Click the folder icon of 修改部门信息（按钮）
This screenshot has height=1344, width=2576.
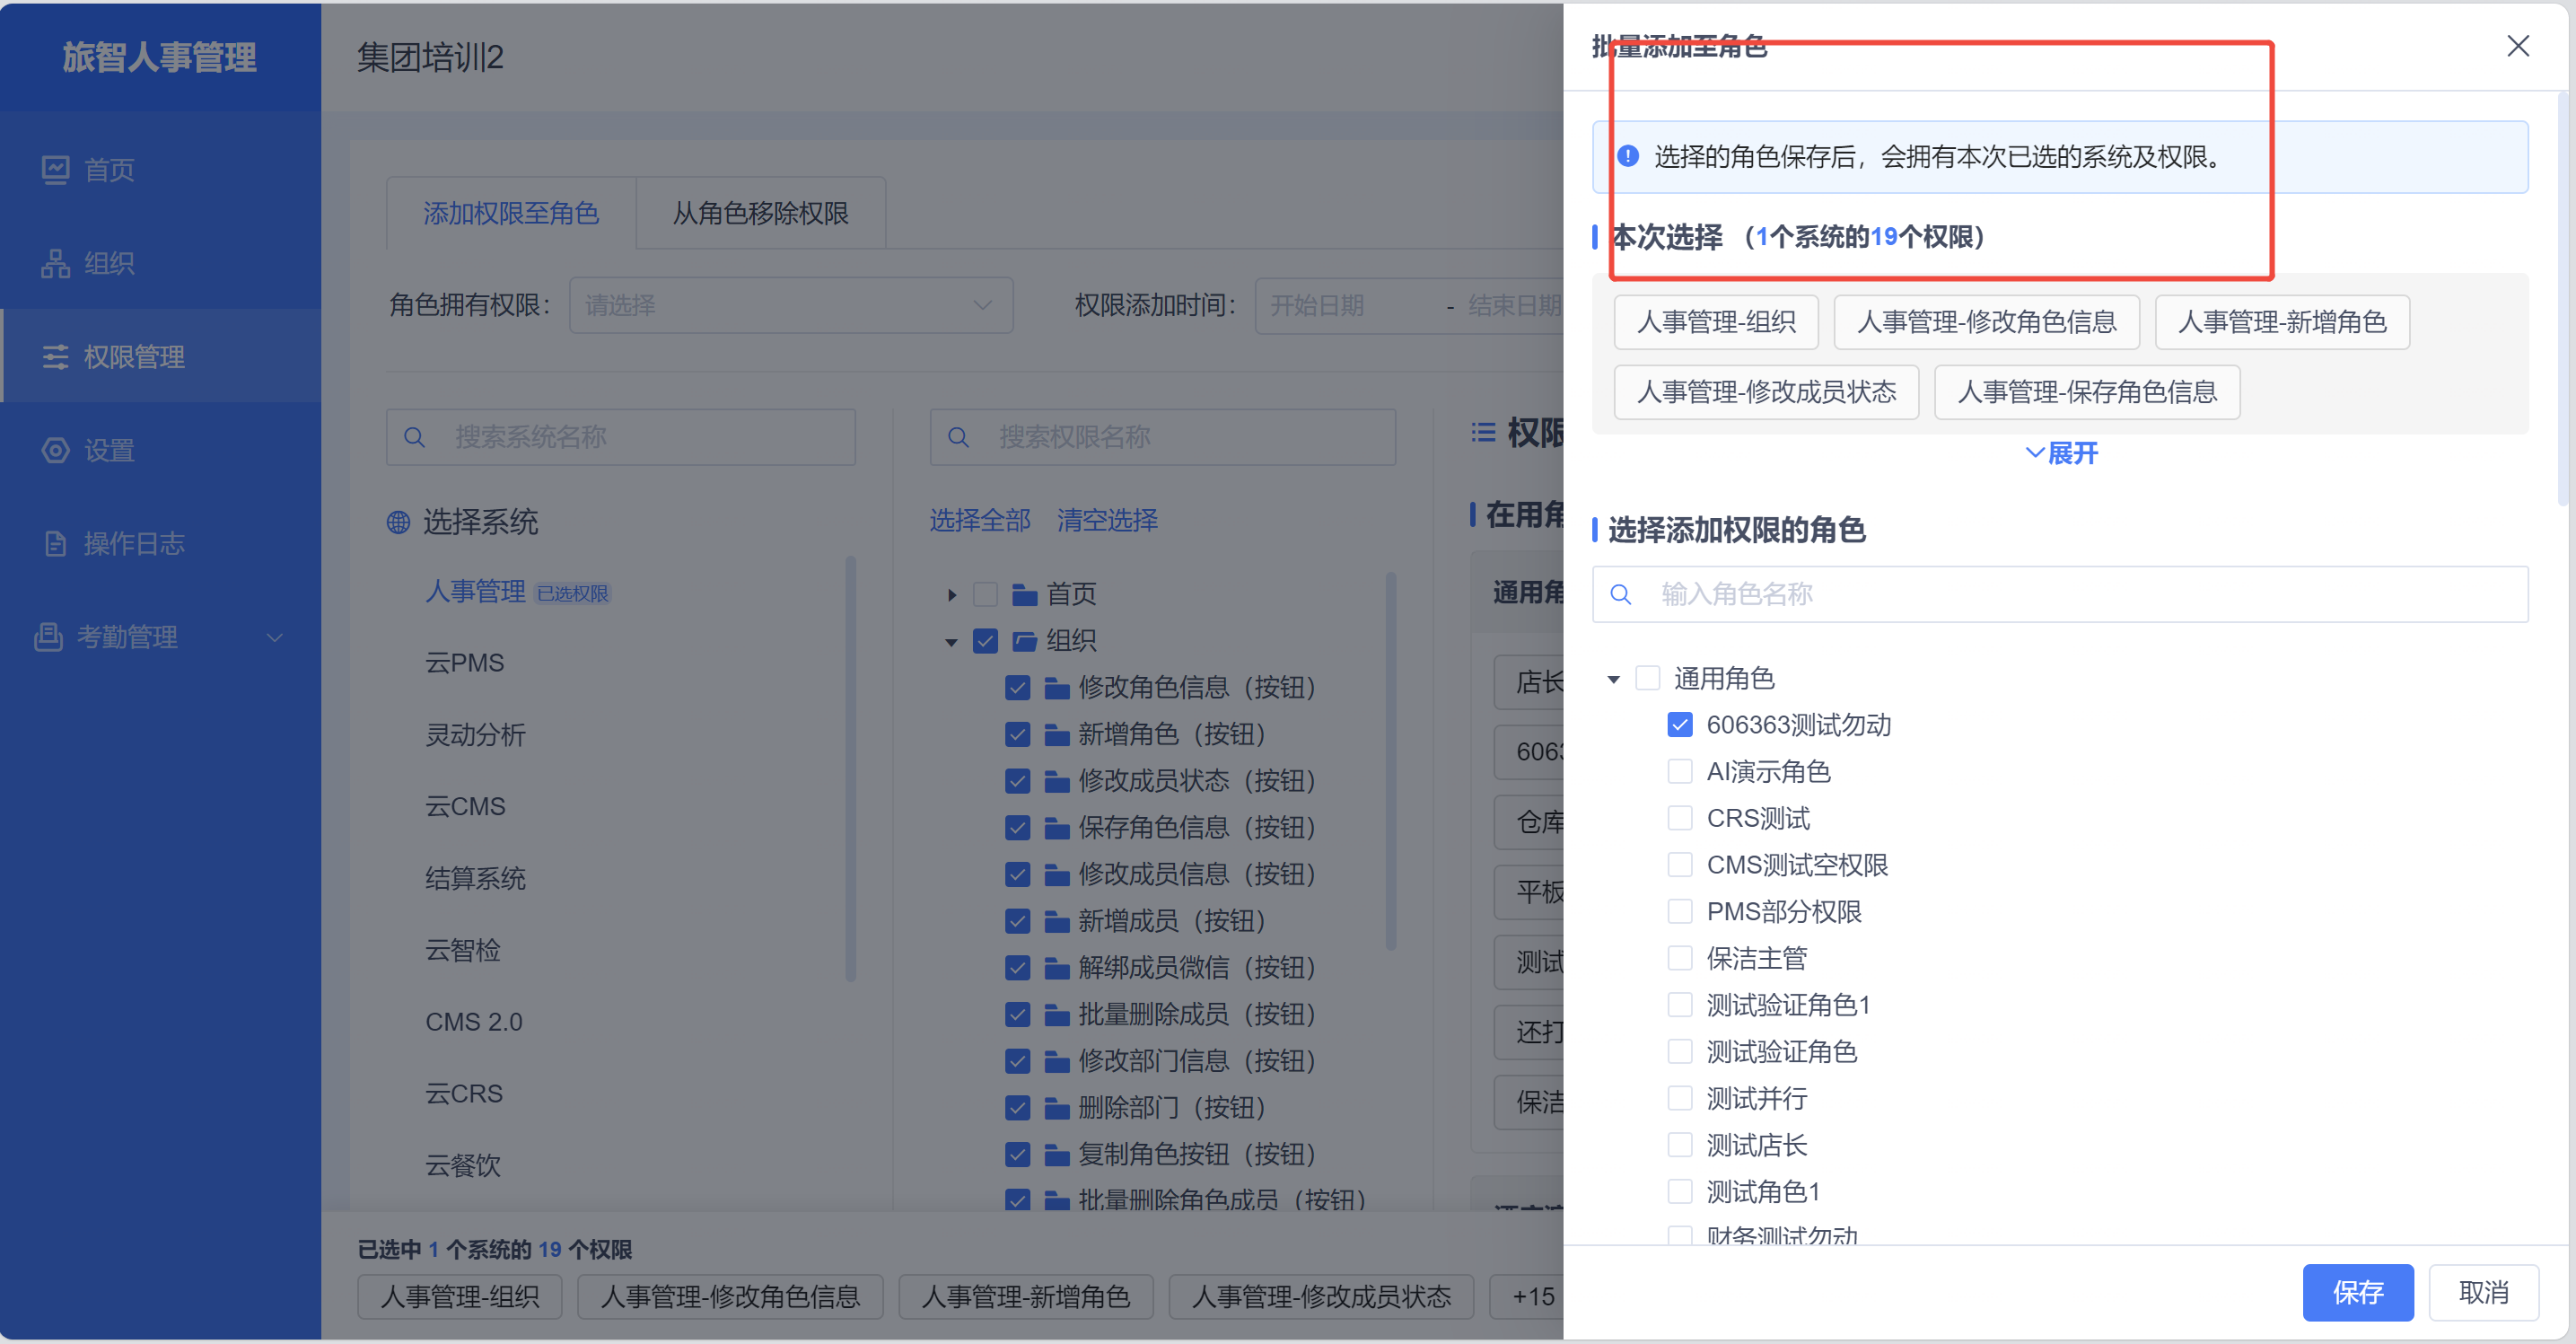coord(1056,1061)
